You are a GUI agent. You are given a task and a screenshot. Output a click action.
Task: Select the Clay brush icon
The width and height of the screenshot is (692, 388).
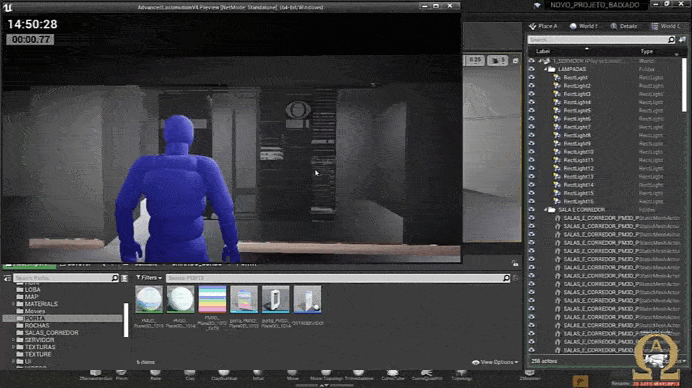tap(190, 375)
